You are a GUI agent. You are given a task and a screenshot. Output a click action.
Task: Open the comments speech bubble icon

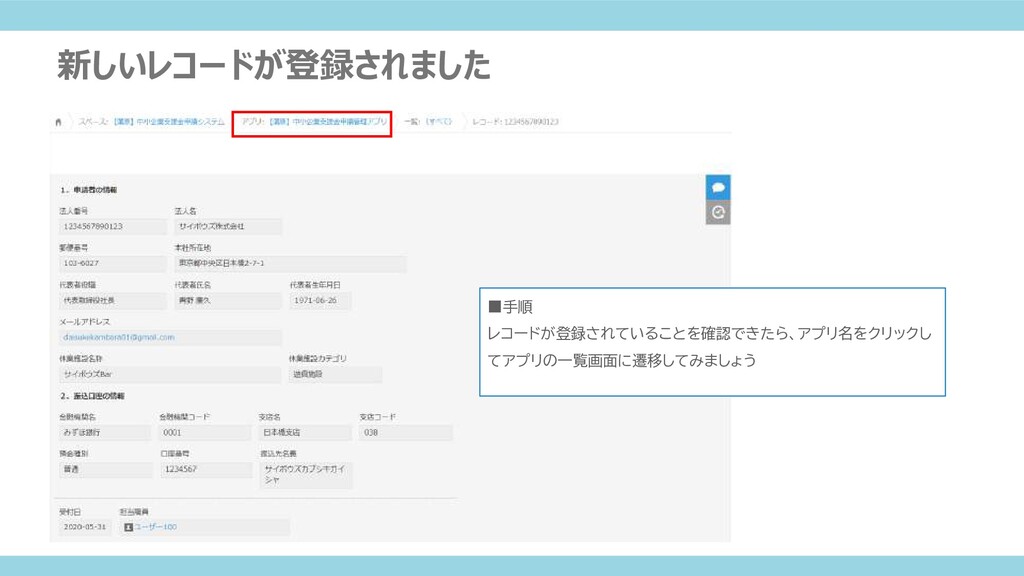718,187
